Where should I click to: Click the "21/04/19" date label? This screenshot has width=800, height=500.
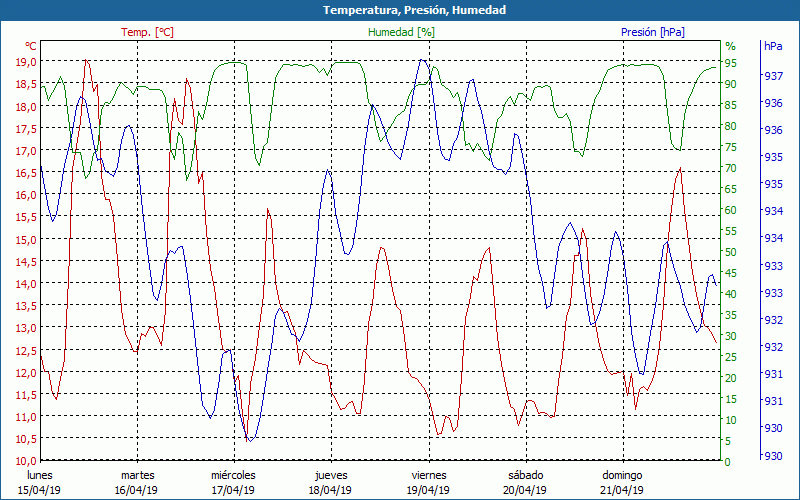622,490
